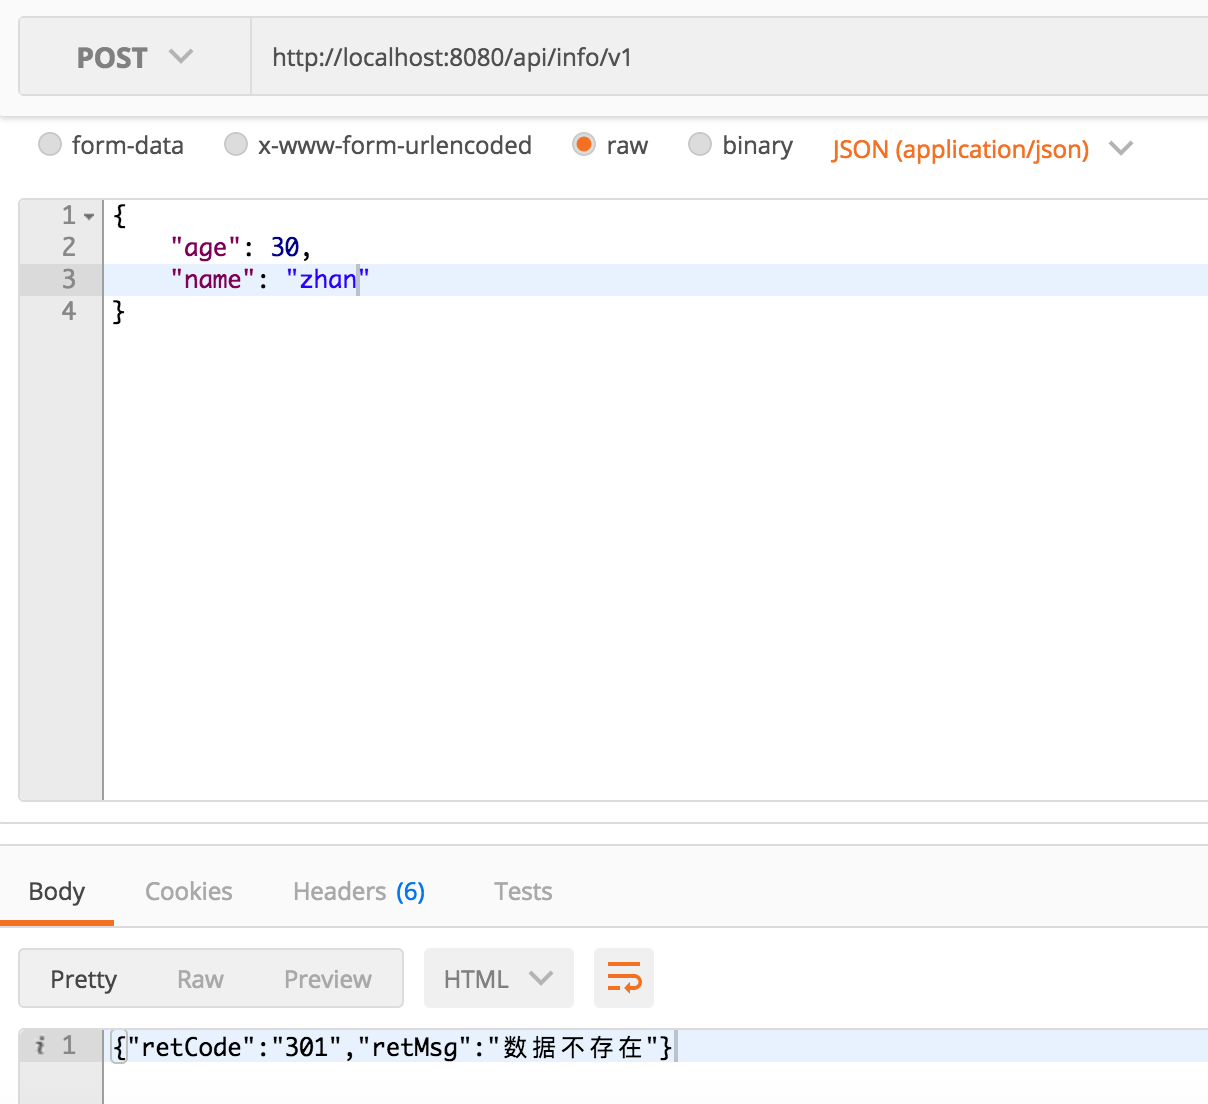
Task: Switch to the Cookies tab
Action: click(x=189, y=891)
